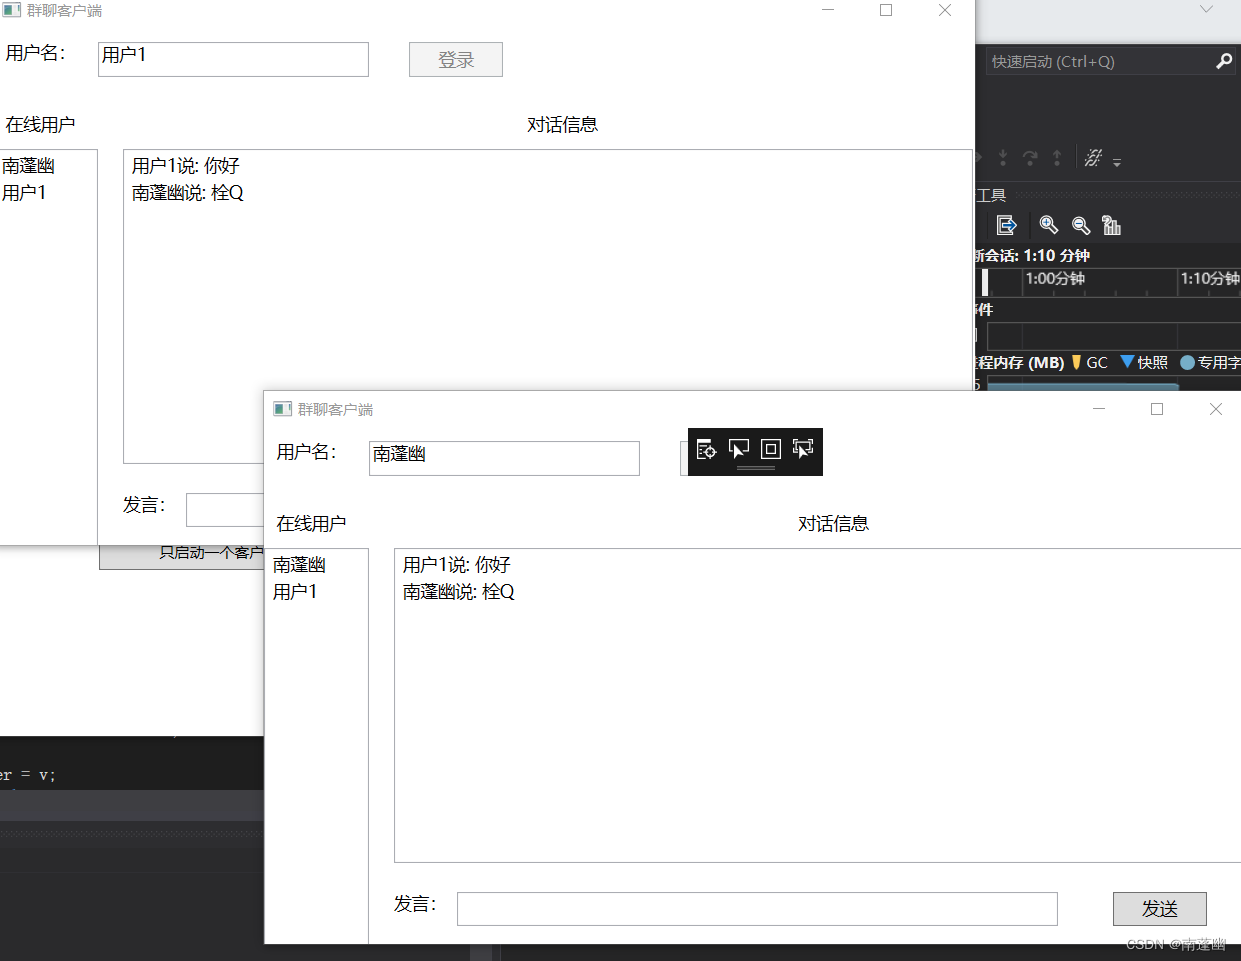Click the diagnostic tools export icon

tap(1007, 225)
